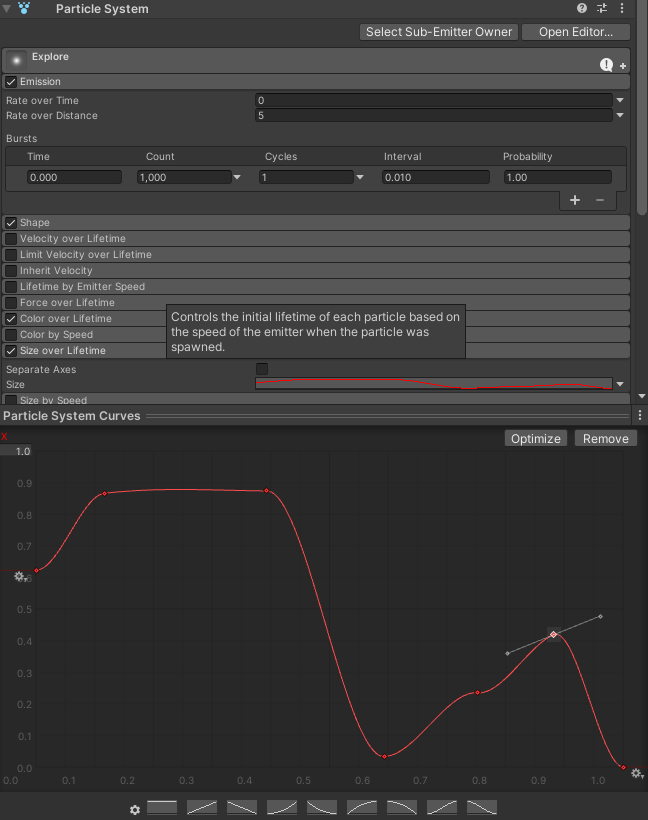
Task: Enable Limit Velocity over Lifetime checkbox
Action: tap(11, 255)
